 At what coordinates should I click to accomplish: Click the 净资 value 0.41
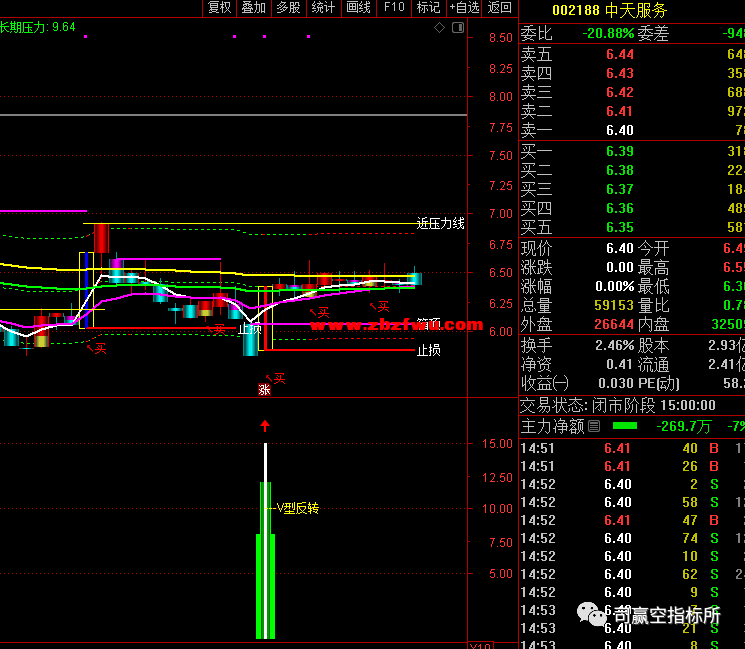point(620,364)
